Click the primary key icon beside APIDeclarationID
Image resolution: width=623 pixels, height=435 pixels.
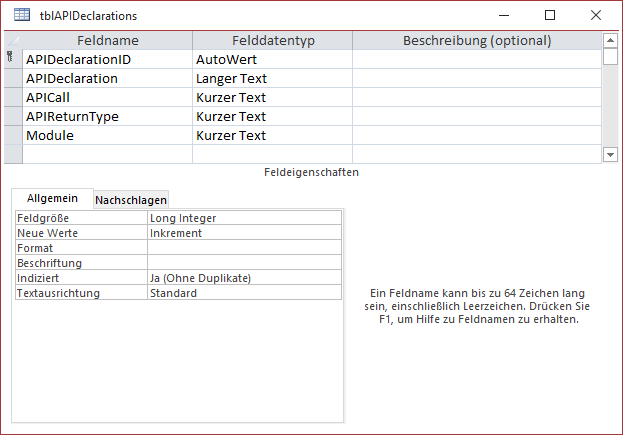click(10, 57)
